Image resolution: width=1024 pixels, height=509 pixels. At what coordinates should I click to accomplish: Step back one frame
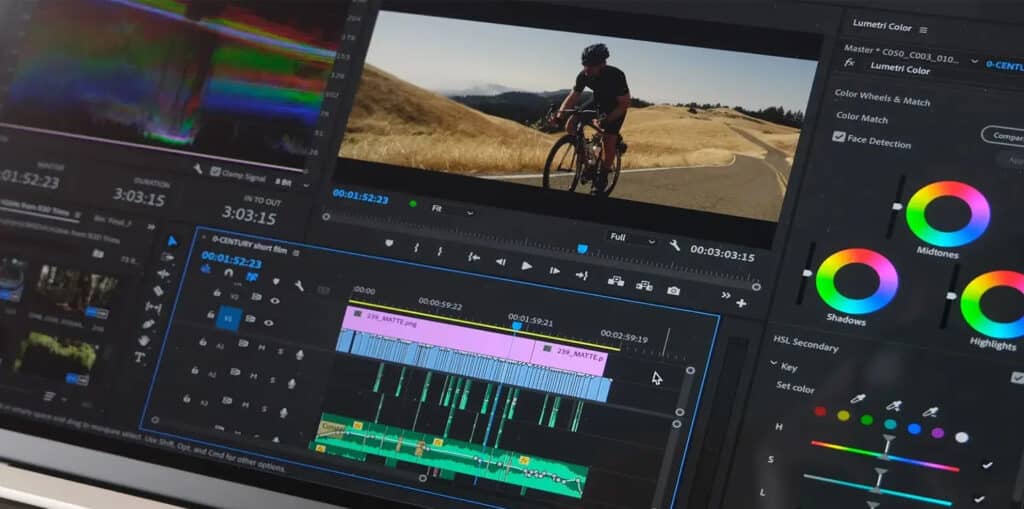pyautogui.click(x=501, y=261)
